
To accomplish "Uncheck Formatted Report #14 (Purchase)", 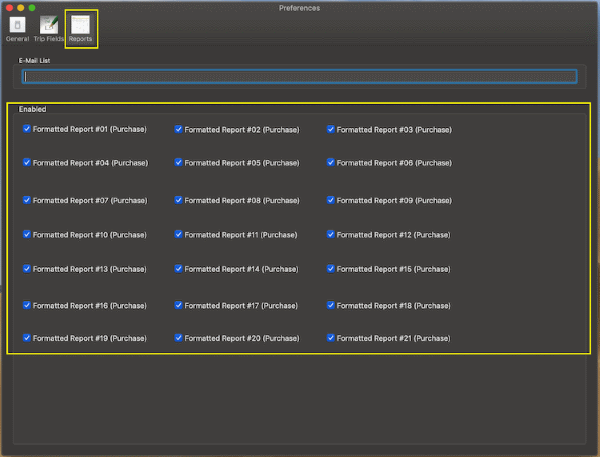I will click(179, 269).
